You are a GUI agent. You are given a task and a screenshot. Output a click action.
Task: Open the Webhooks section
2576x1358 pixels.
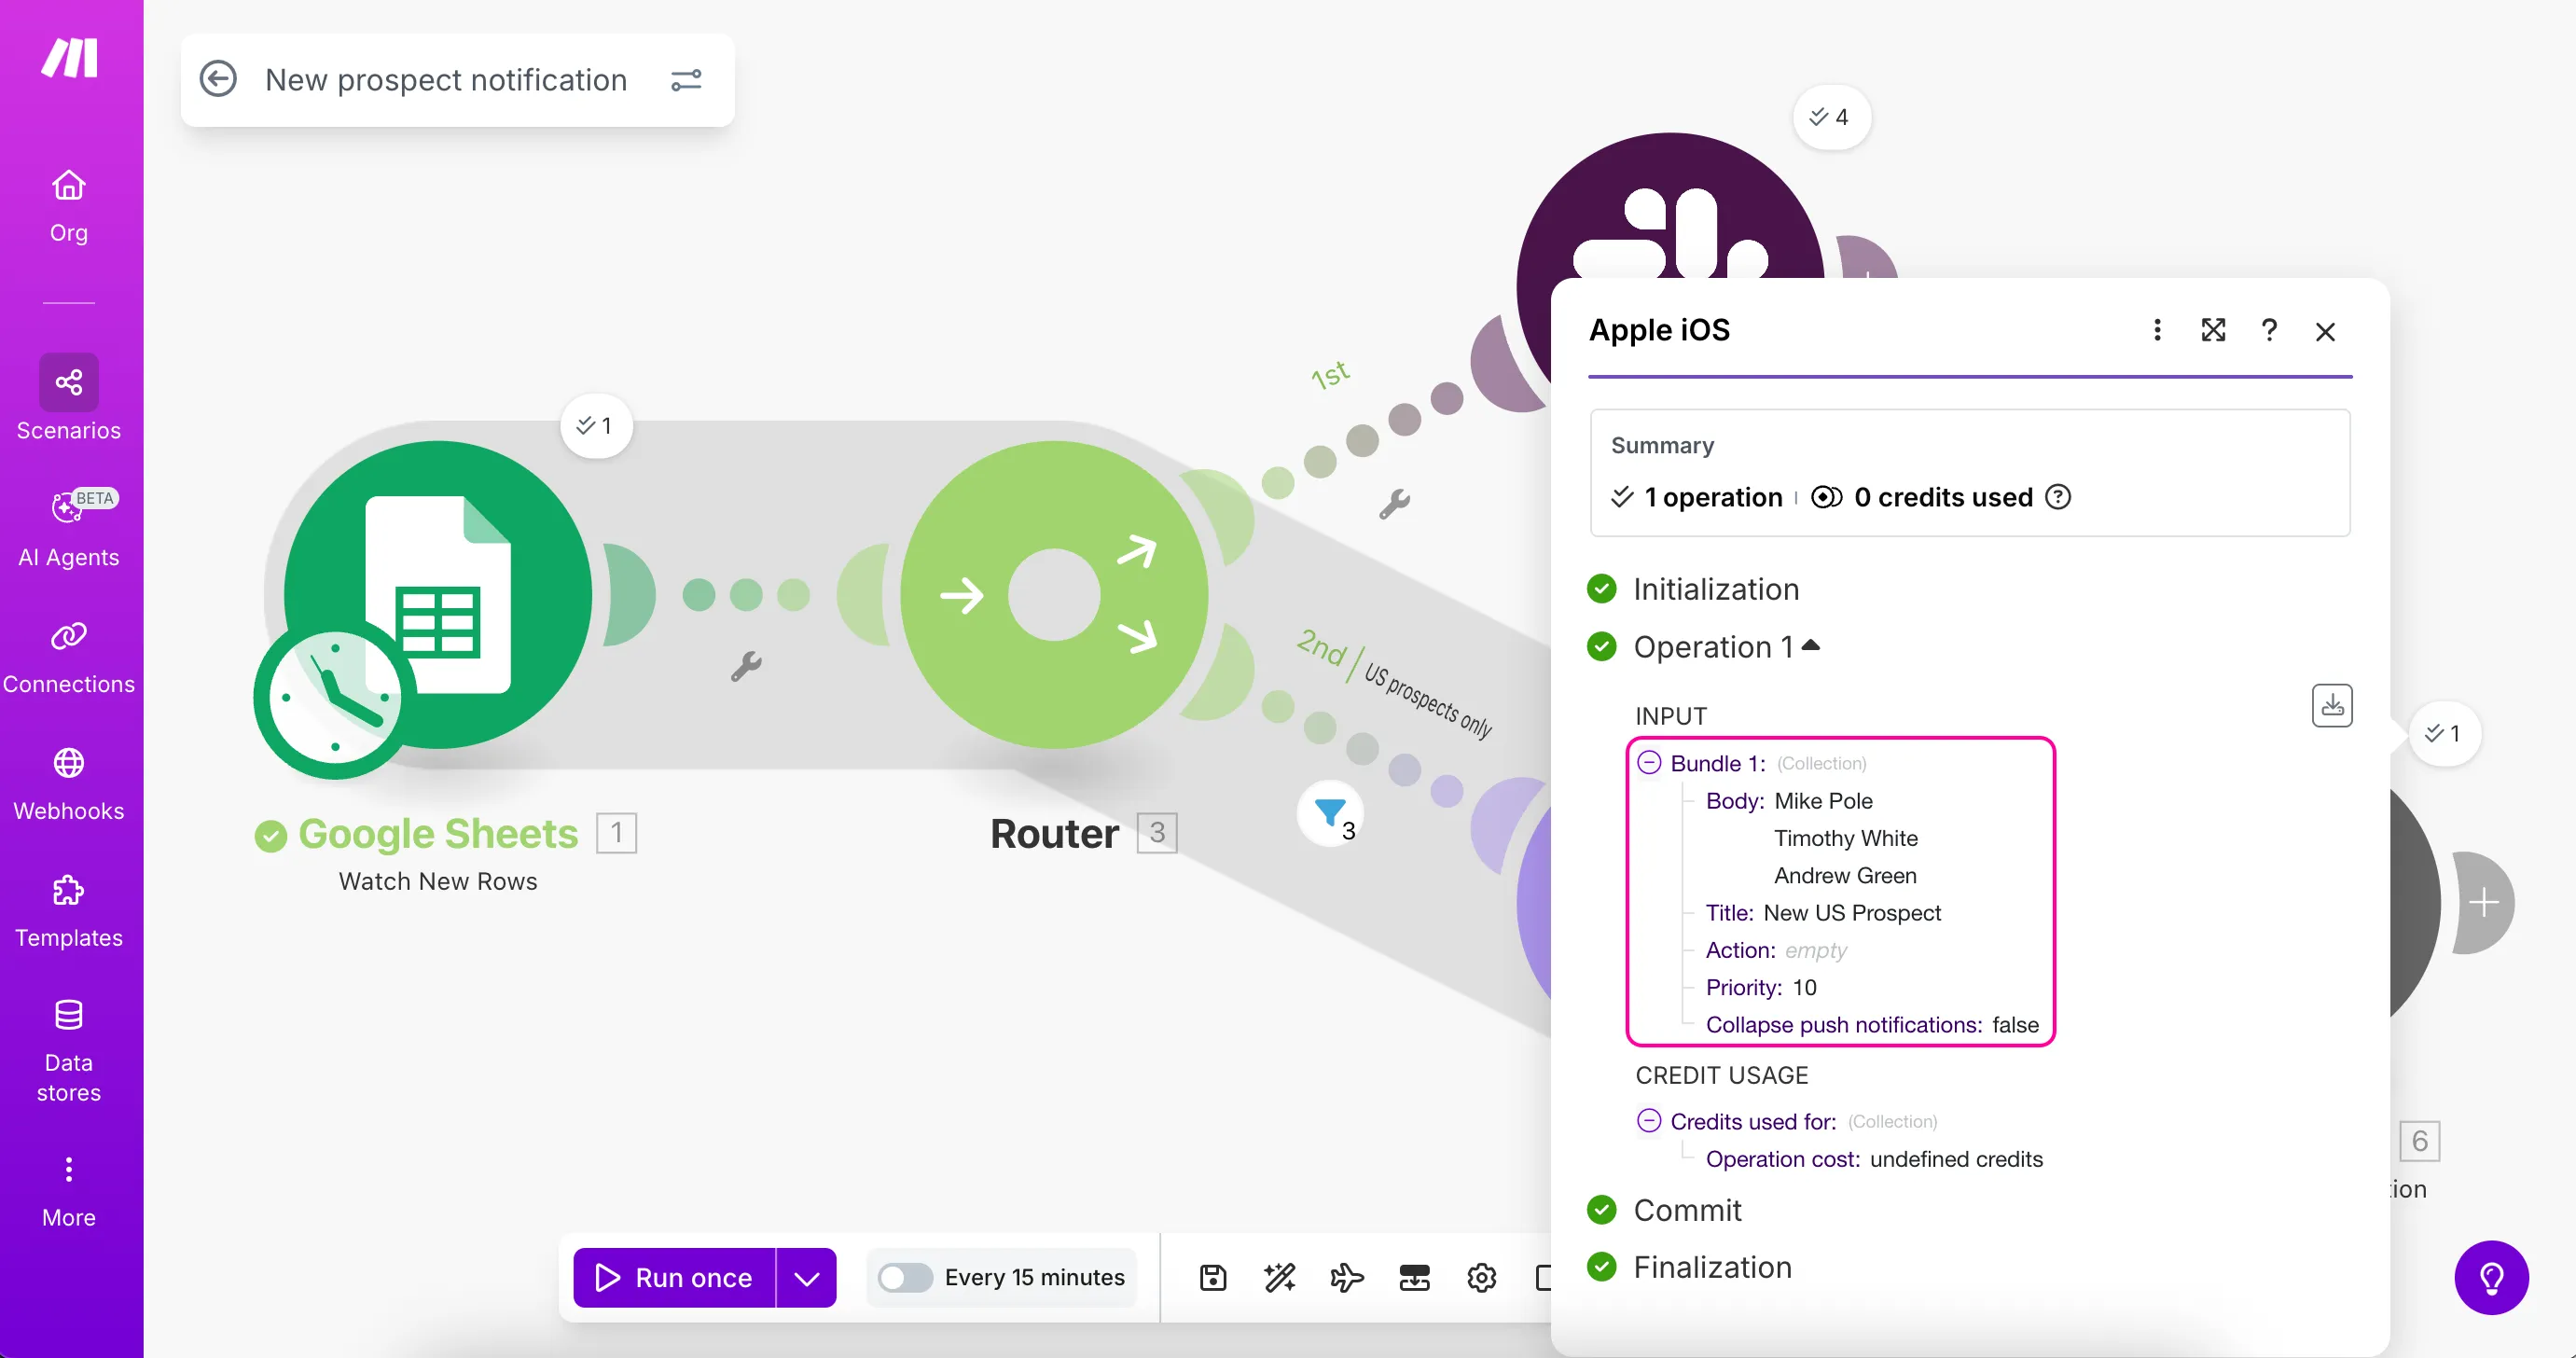point(69,784)
